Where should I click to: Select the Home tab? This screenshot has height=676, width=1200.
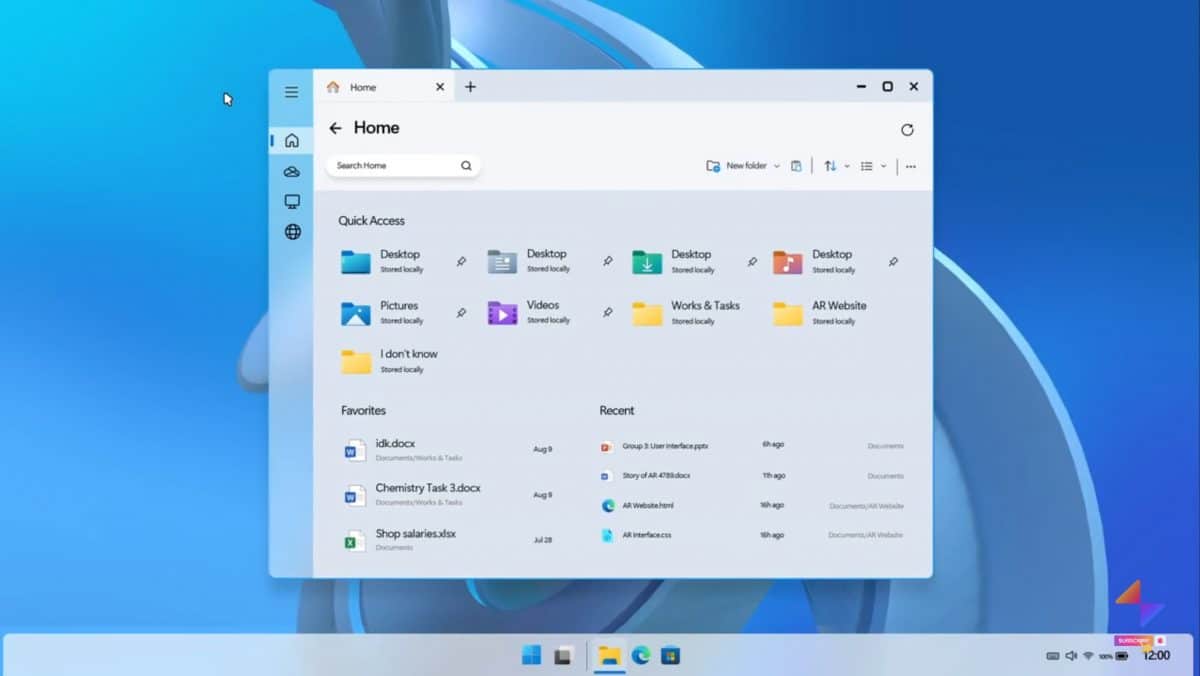[x=365, y=87]
